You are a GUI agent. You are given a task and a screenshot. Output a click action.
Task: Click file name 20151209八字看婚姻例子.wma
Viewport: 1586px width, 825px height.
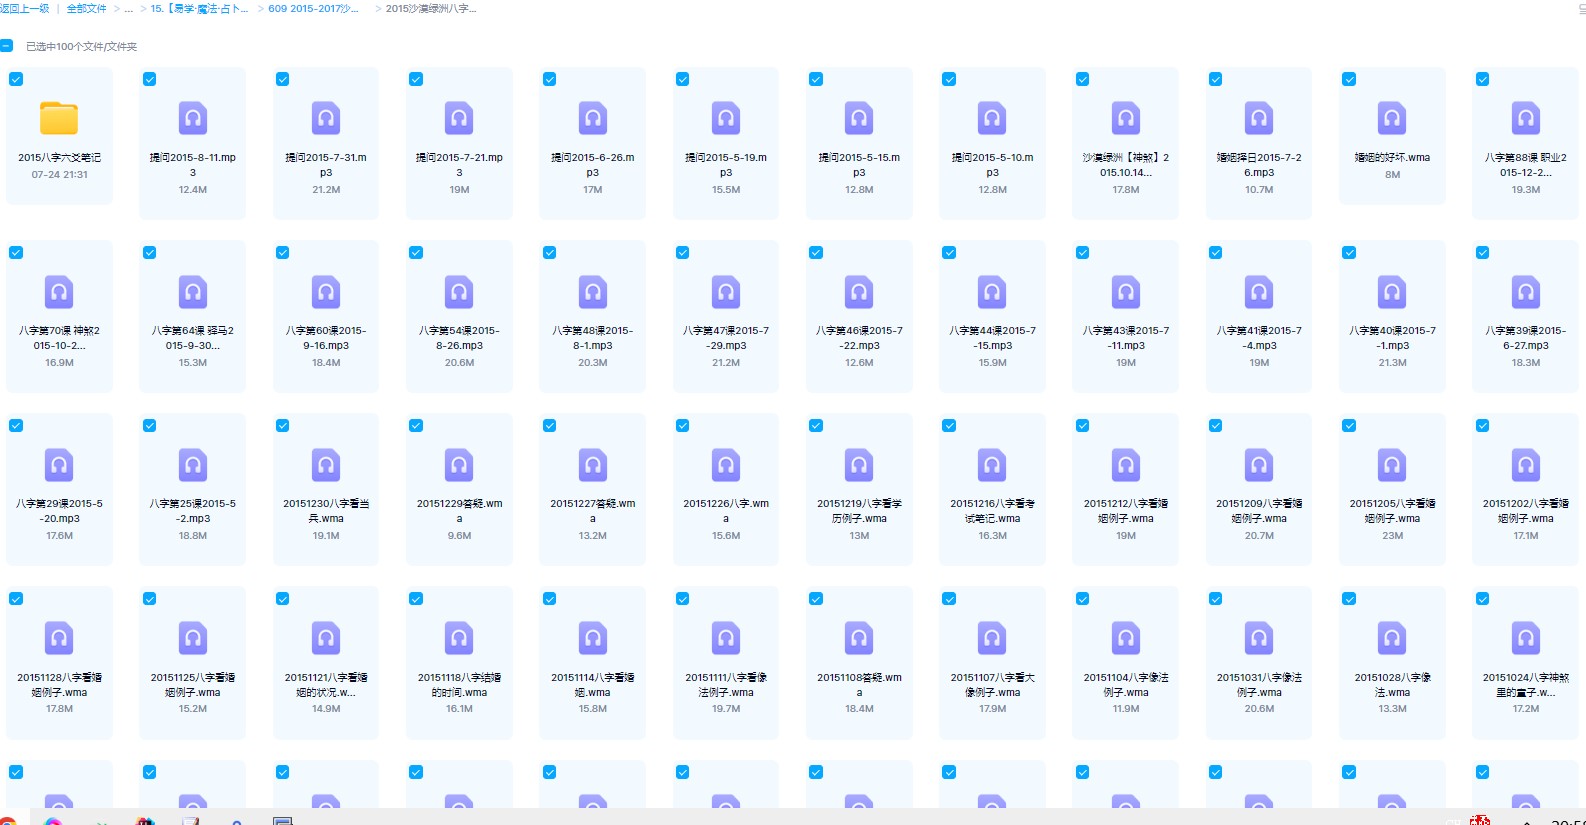1259,511
